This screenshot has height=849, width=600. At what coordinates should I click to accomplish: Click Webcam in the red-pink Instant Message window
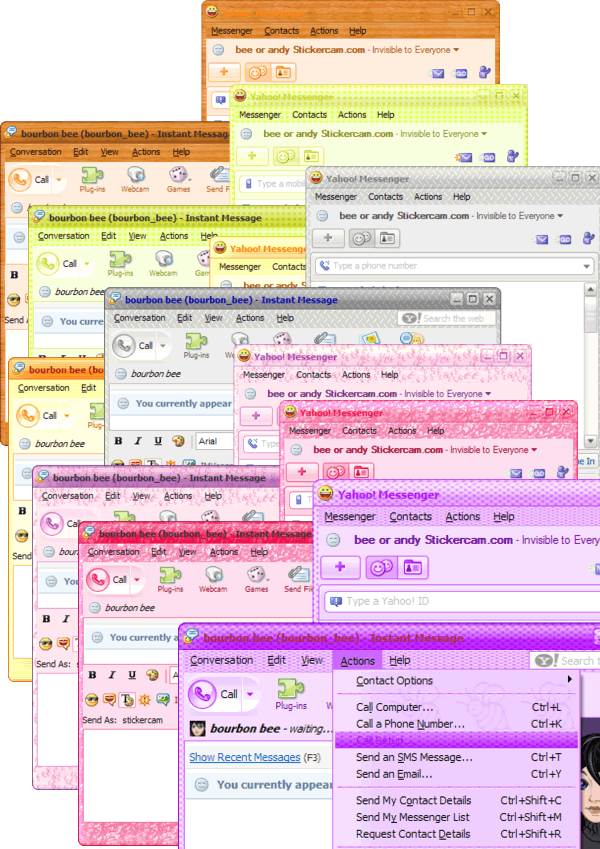point(213,579)
